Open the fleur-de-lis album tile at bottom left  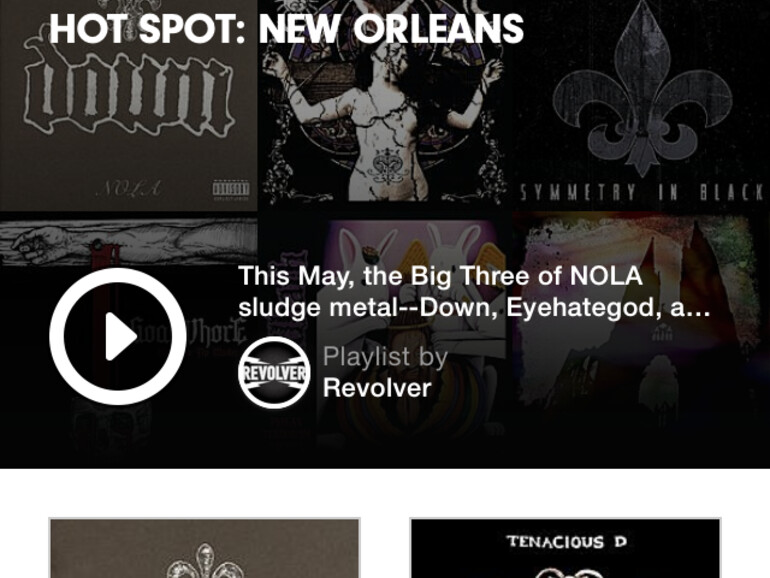[x=204, y=548]
